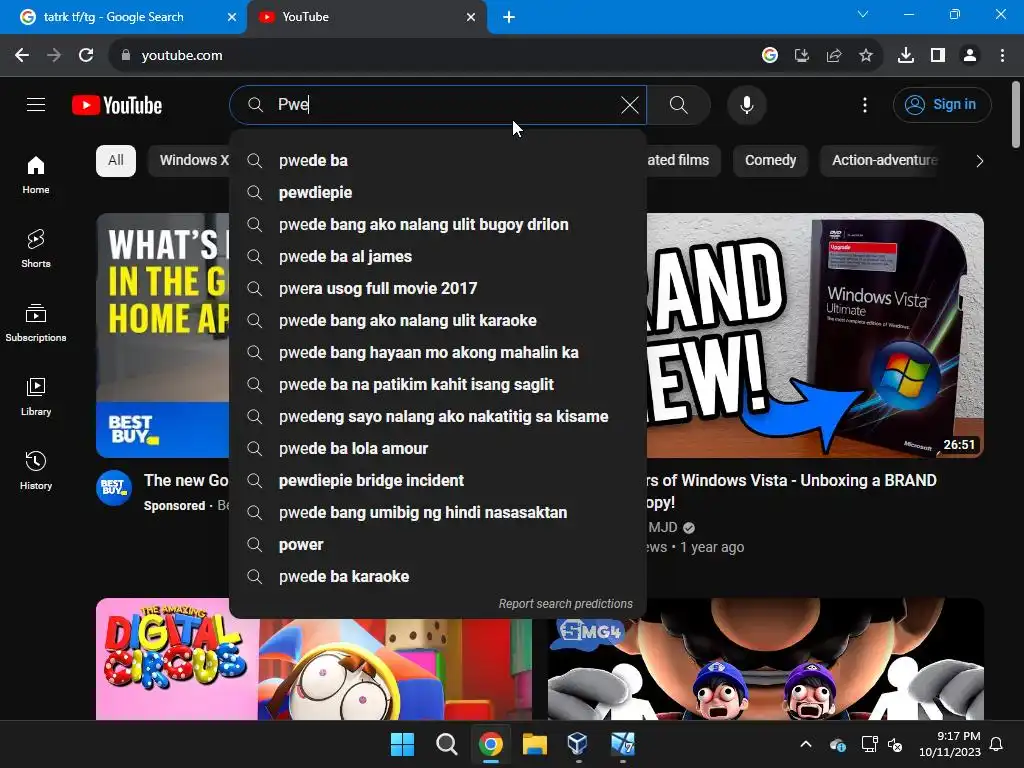
Task: Select the Comedy filter chip
Action: tap(770, 161)
